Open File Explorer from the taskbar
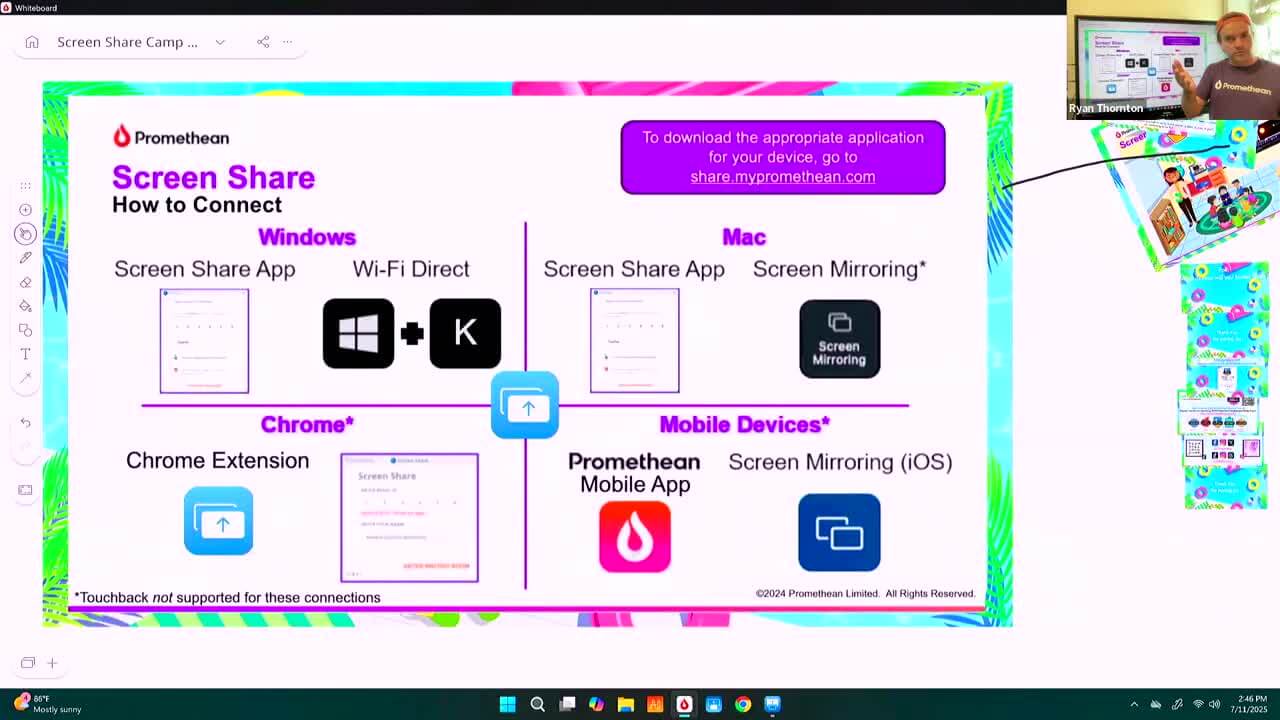The height and width of the screenshot is (720, 1280). (626, 704)
